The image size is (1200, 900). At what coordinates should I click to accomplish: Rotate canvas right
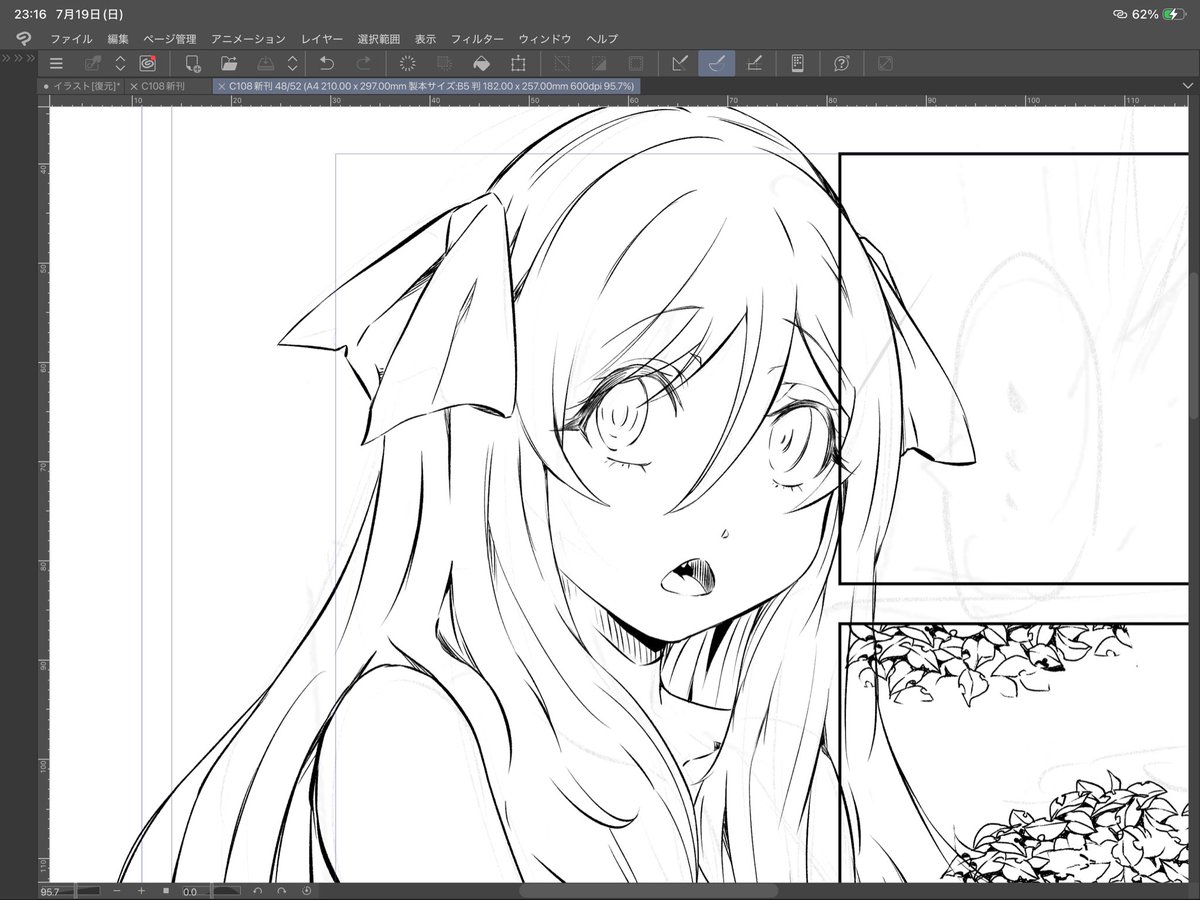pos(282,891)
